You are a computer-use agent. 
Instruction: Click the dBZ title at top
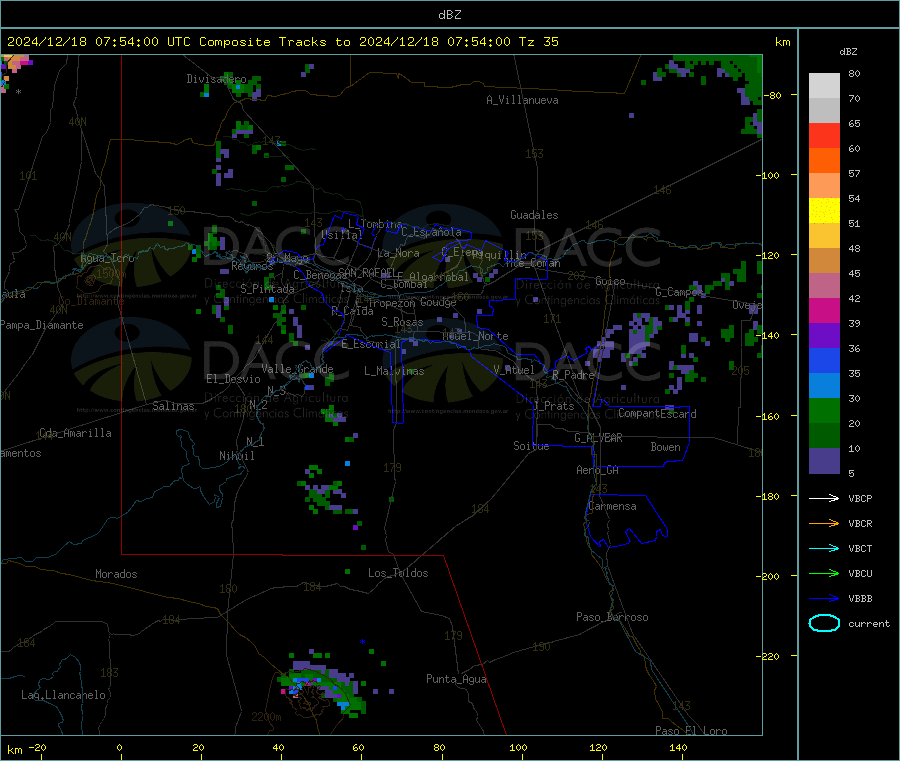[449, 15]
